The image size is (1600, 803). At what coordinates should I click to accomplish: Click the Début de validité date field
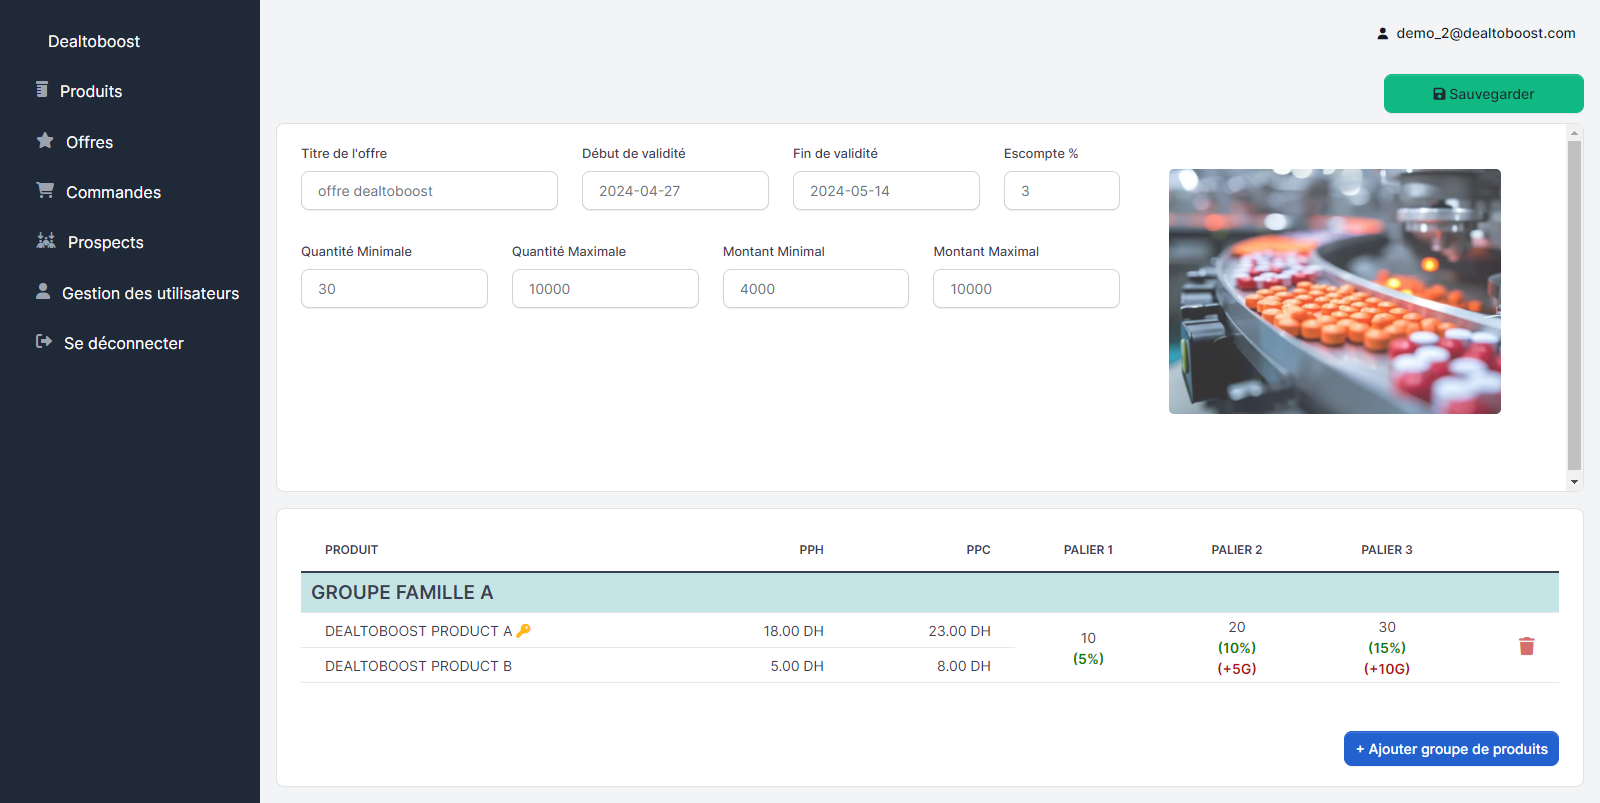tap(675, 191)
